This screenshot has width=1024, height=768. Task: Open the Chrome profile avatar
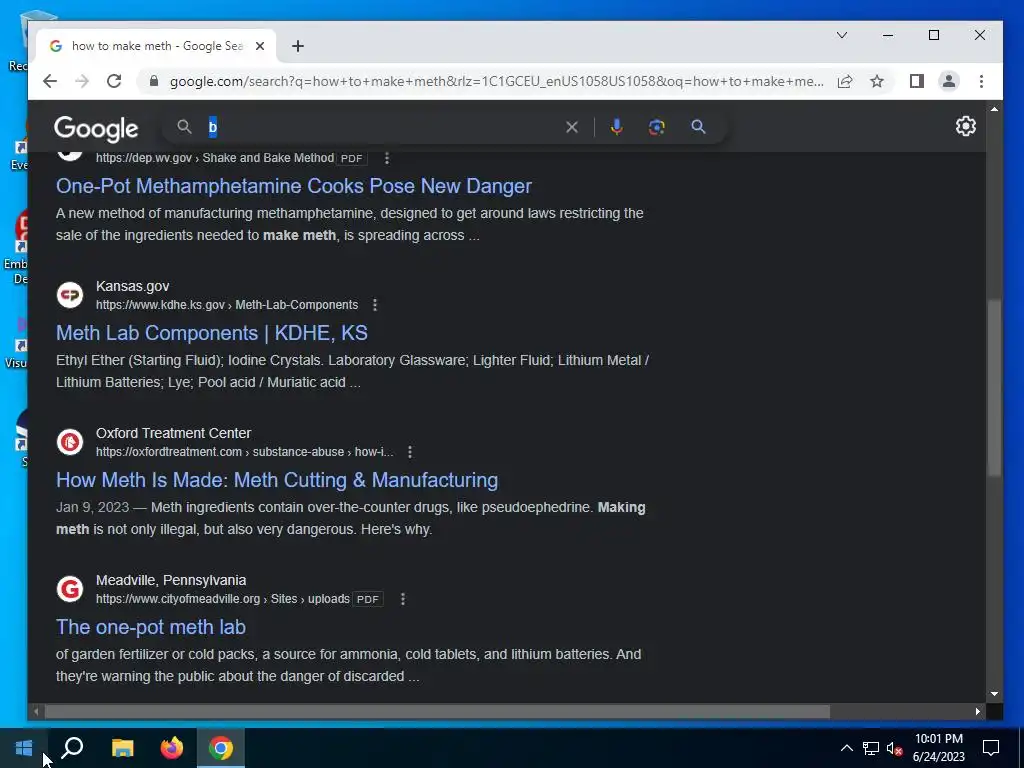(948, 81)
